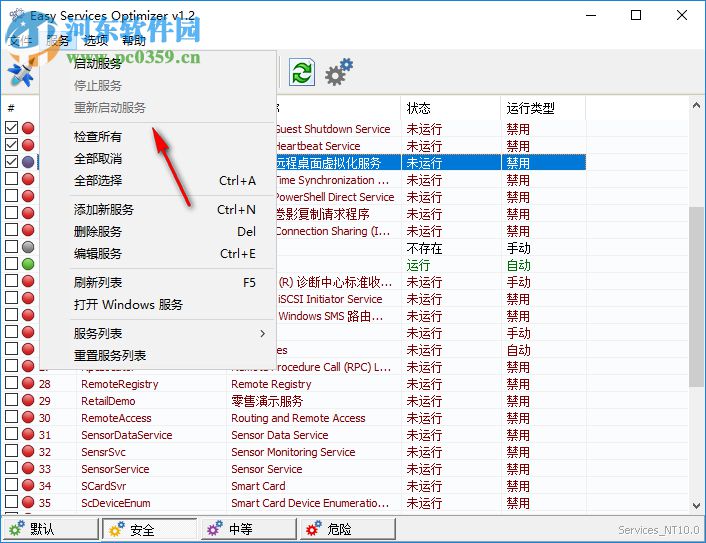Viewport: 706px width, 543px height.
Task: Click the 危险 preset button
Action: (348, 529)
